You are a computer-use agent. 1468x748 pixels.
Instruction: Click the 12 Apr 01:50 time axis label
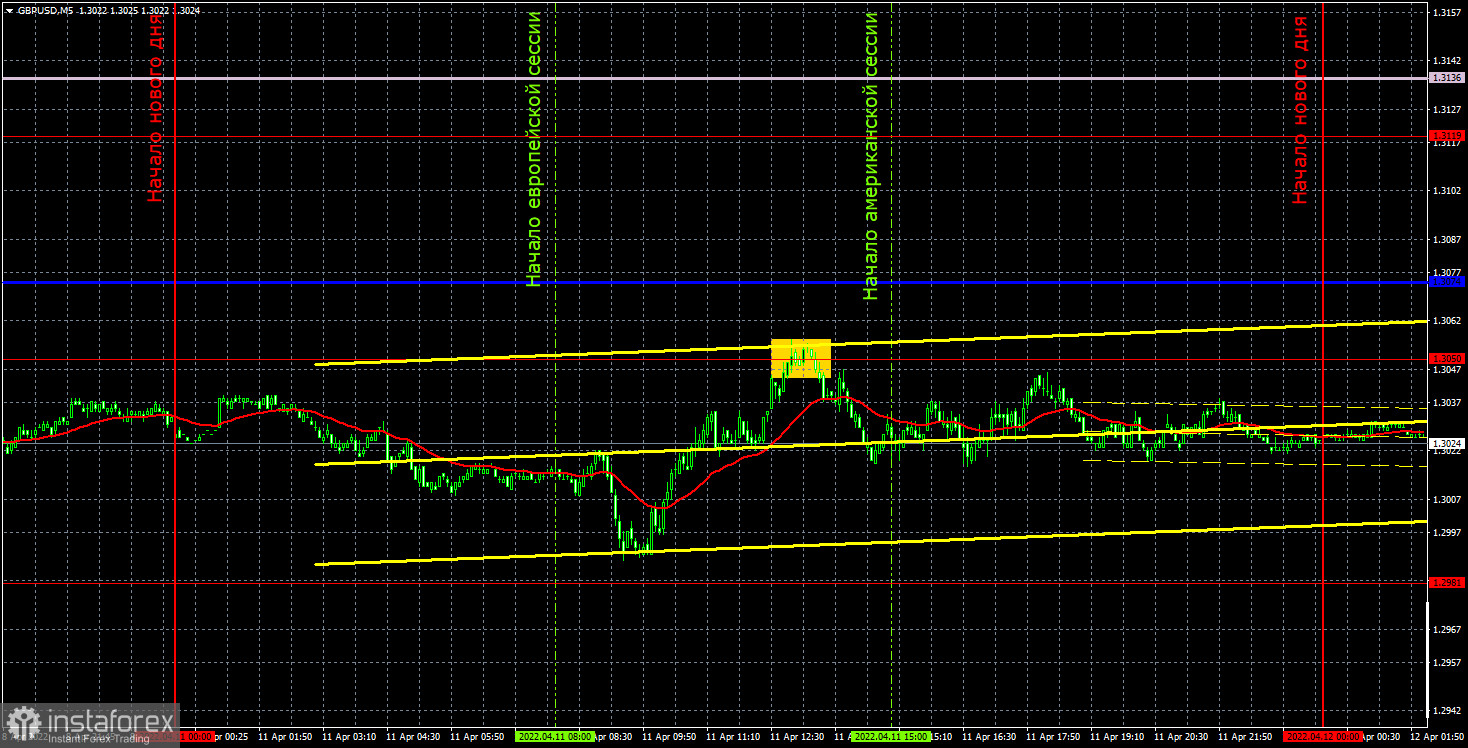tap(1437, 736)
